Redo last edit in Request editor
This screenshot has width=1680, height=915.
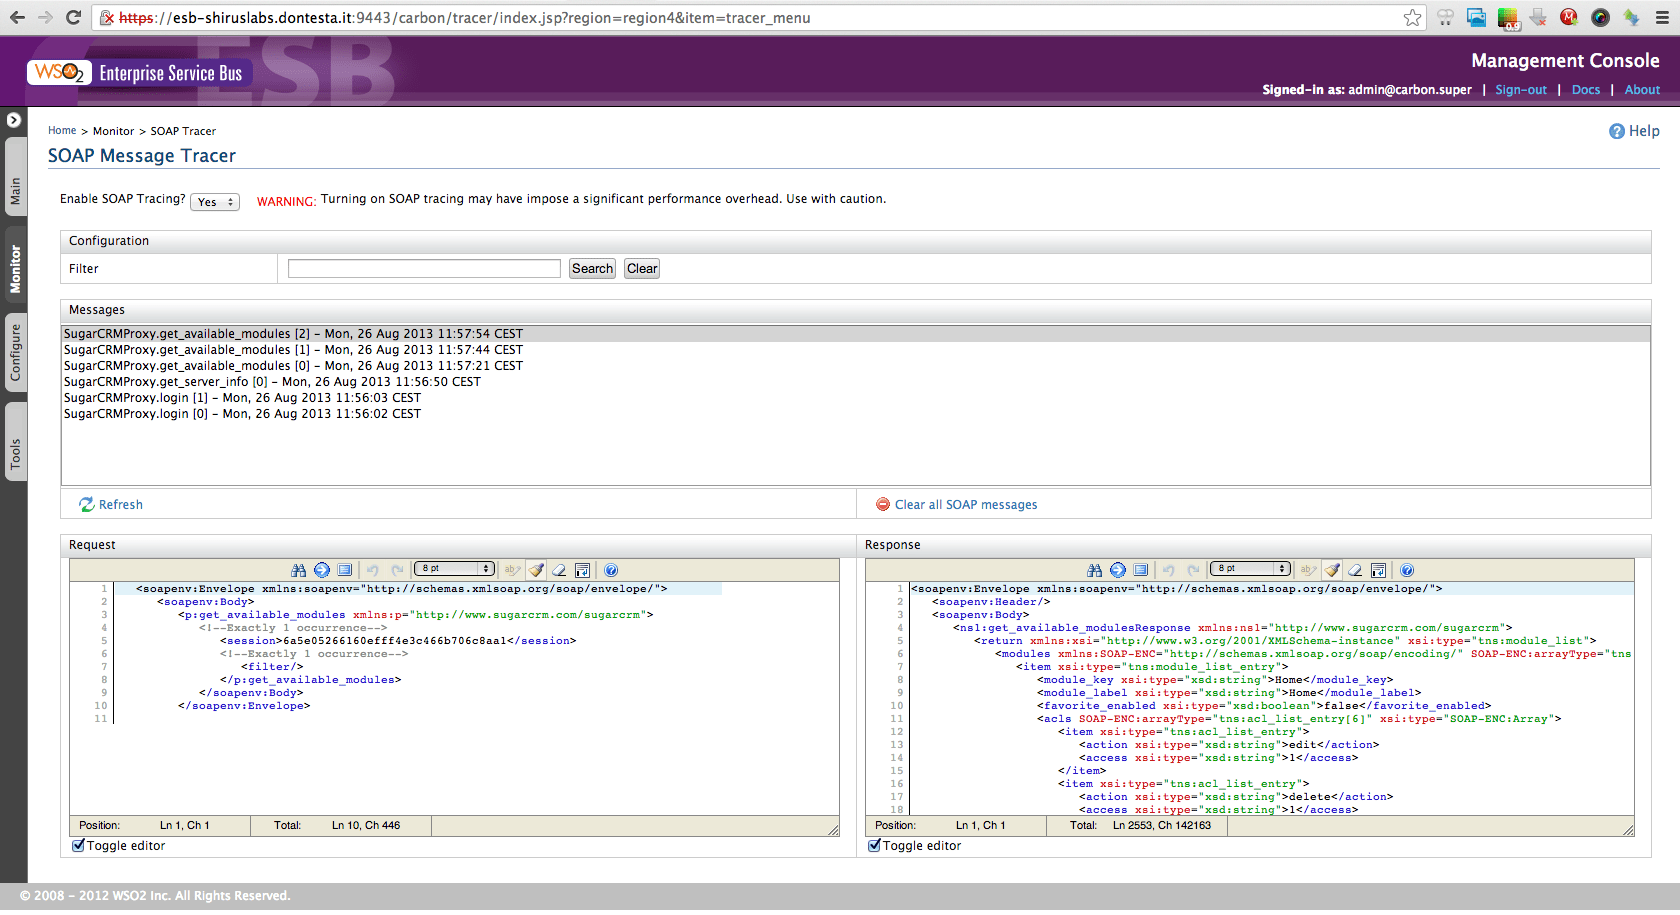[x=397, y=570]
